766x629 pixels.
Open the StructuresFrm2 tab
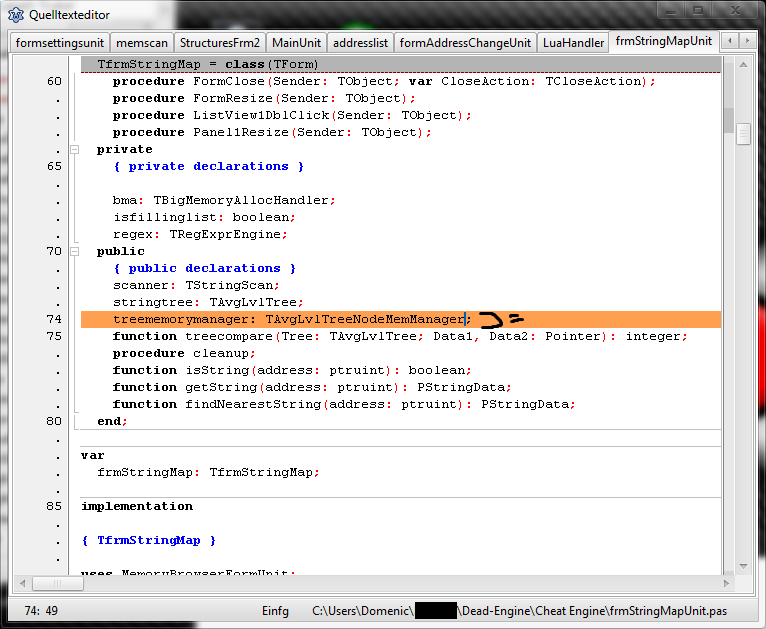coord(219,43)
